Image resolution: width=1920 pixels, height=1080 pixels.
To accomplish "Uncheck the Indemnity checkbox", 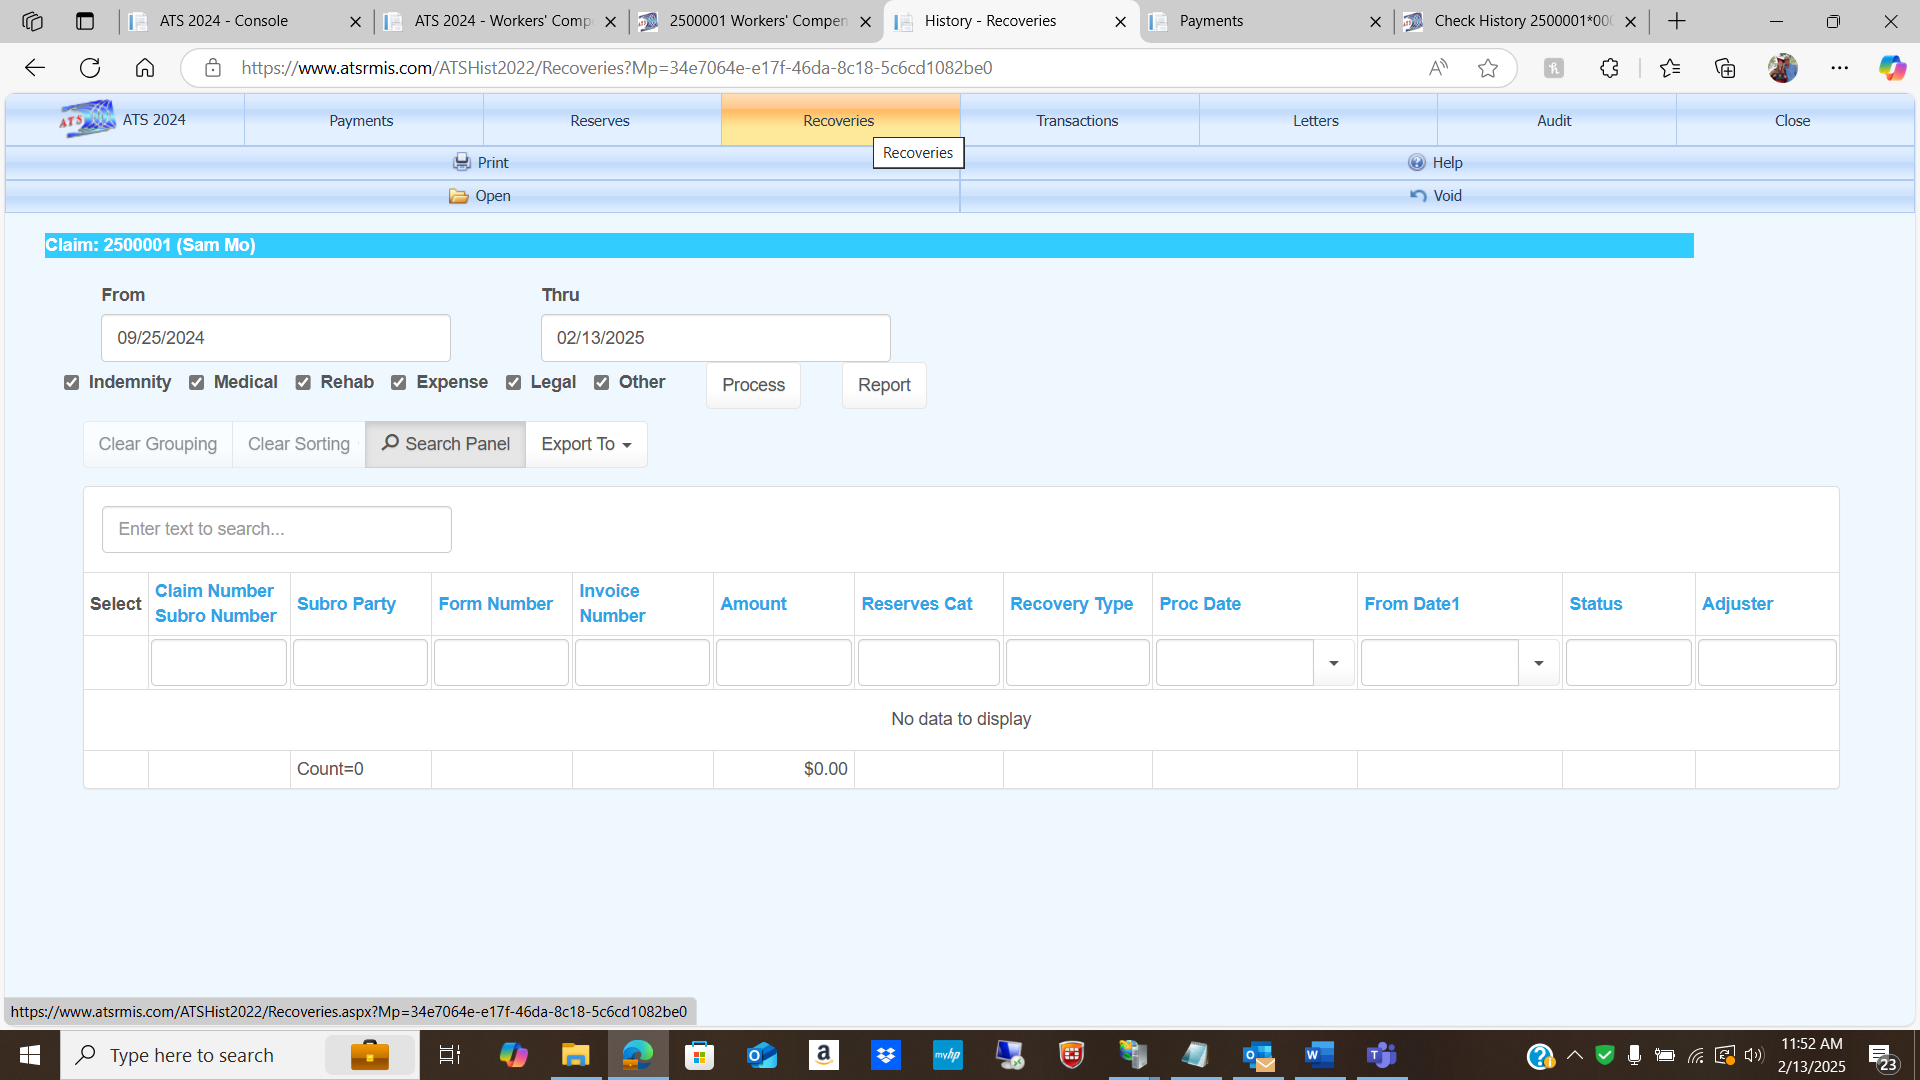I will click(71, 383).
